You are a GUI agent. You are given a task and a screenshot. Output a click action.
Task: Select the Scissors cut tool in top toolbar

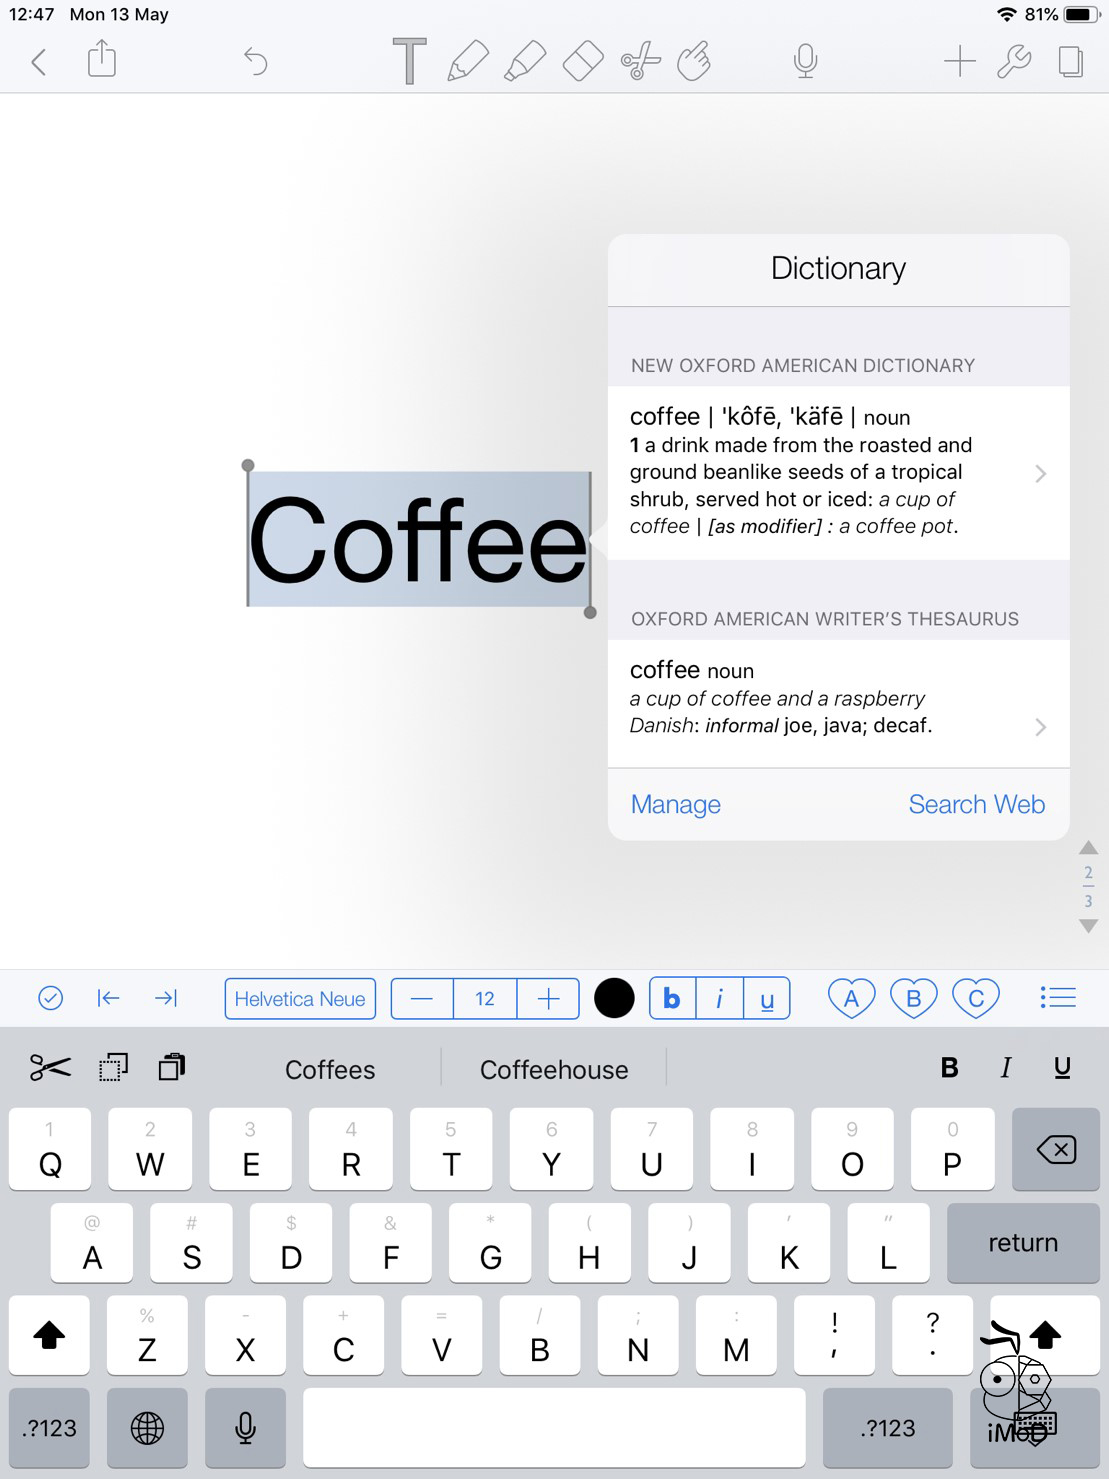click(x=640, y=62)
